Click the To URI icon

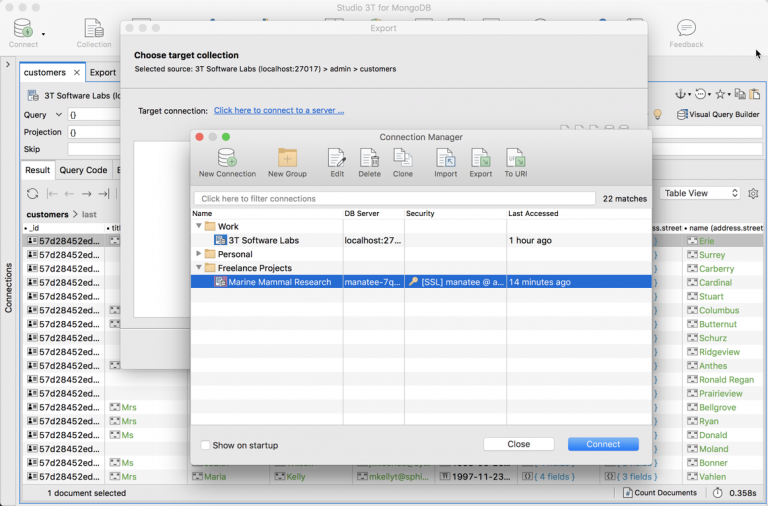[x=515, y=158]
